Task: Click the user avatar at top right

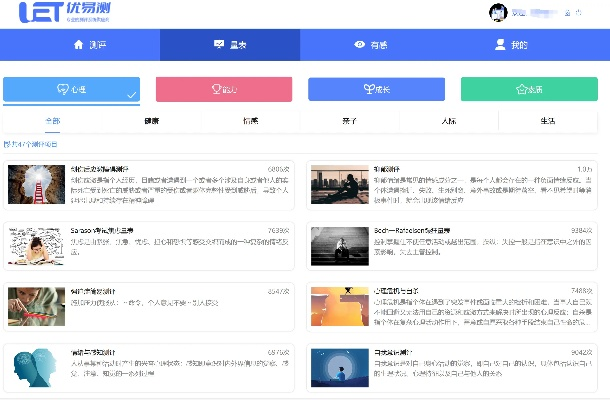Action: coord(497,12)
